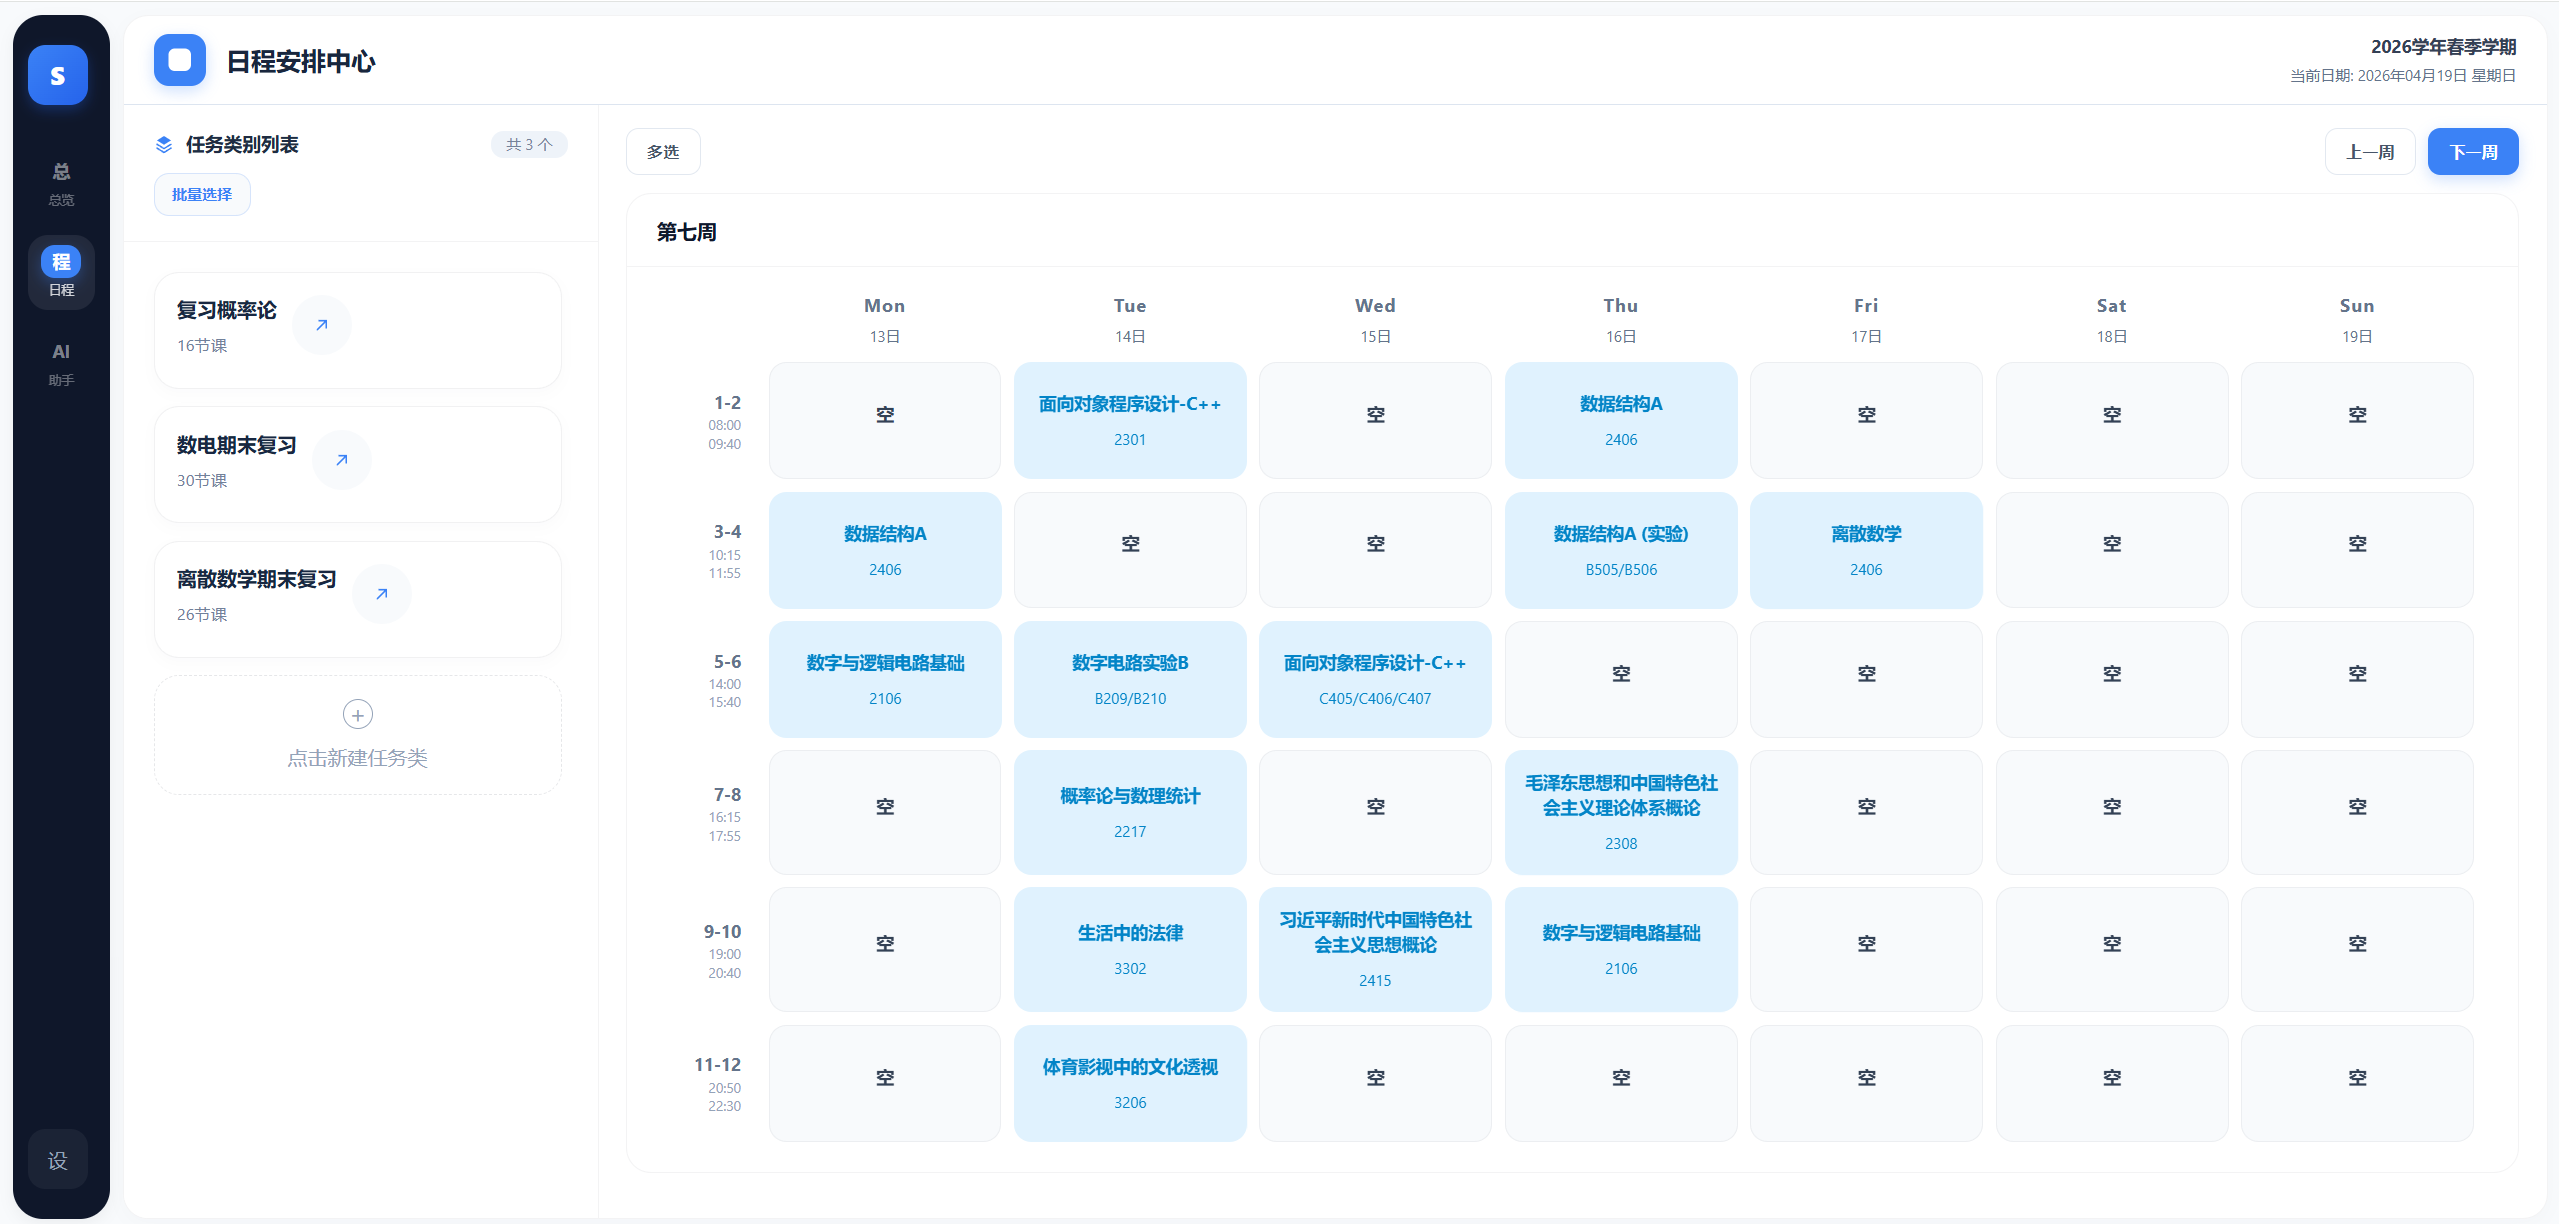Open the 总览 overview sidebar icon
Image resolution: width=2559 pixels, height=1224 pixels.
(61, 183)
